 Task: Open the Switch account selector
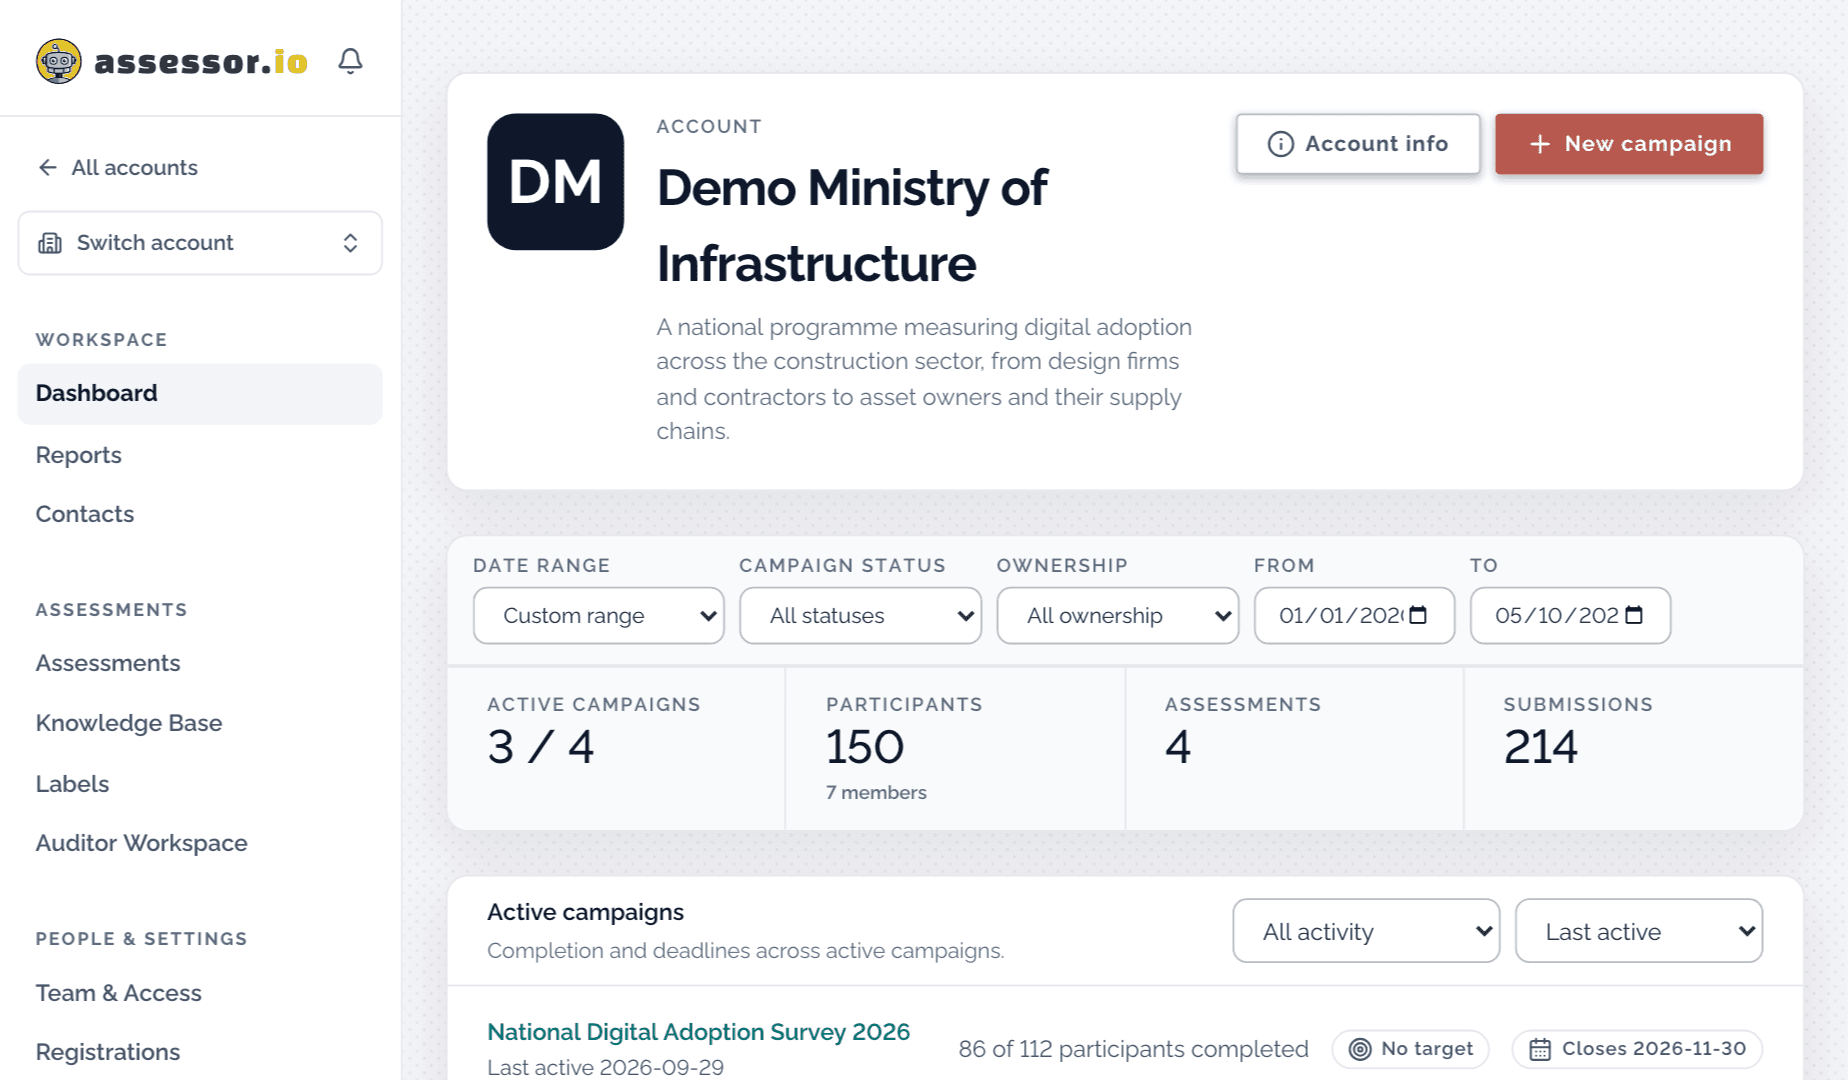click(x=200, y=243)
